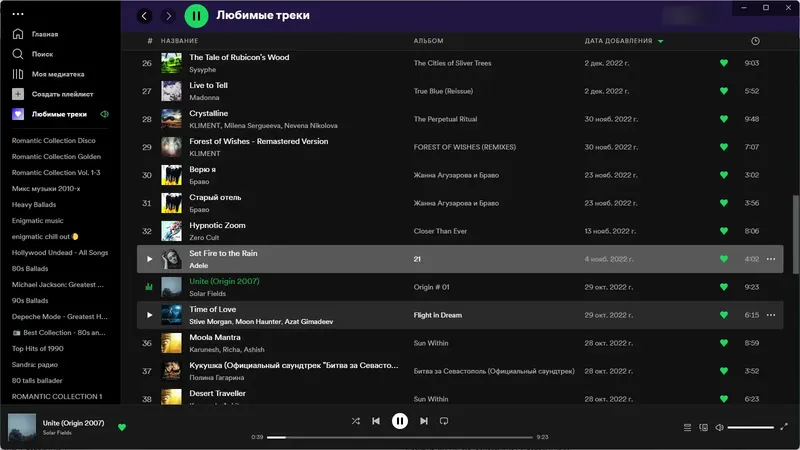Viewport: 800px width, 450px height.
Task: Open Hollywood Undead - All Songs playlist
Action: point(60,253)
